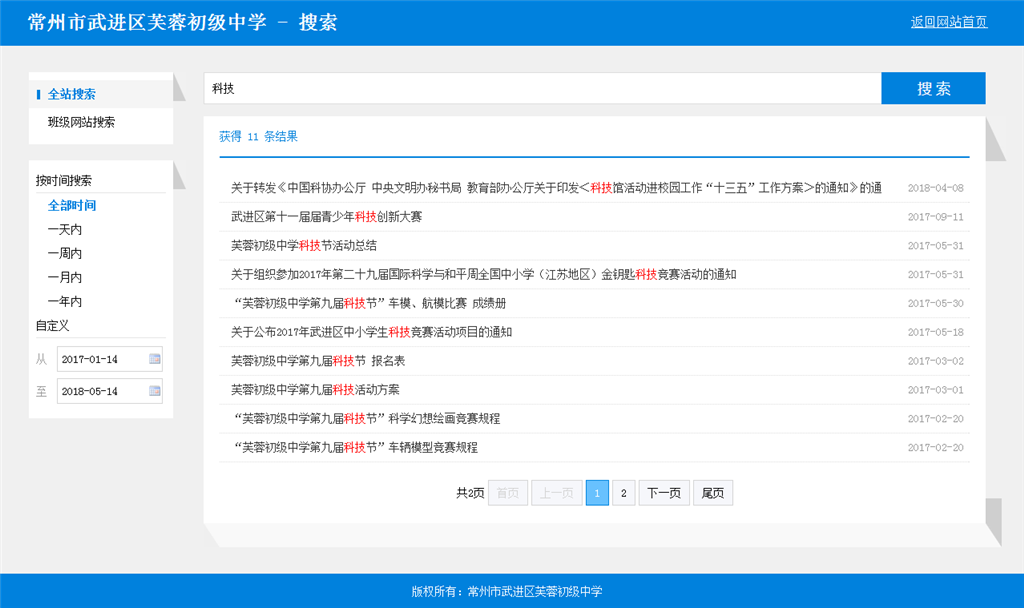Filter results by 一周内

pos(65,253)
